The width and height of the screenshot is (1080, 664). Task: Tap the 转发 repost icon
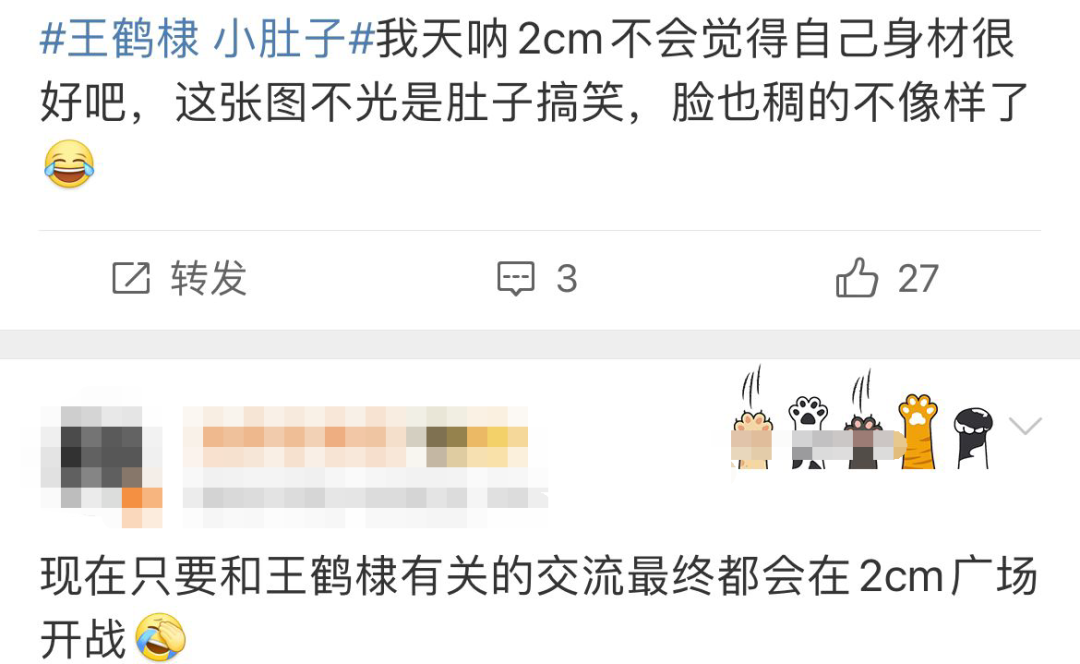coord(131,278)
